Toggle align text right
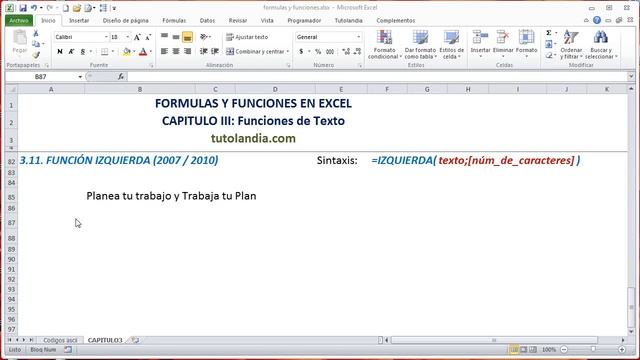640x360 pixels. [x=187, y=51]
